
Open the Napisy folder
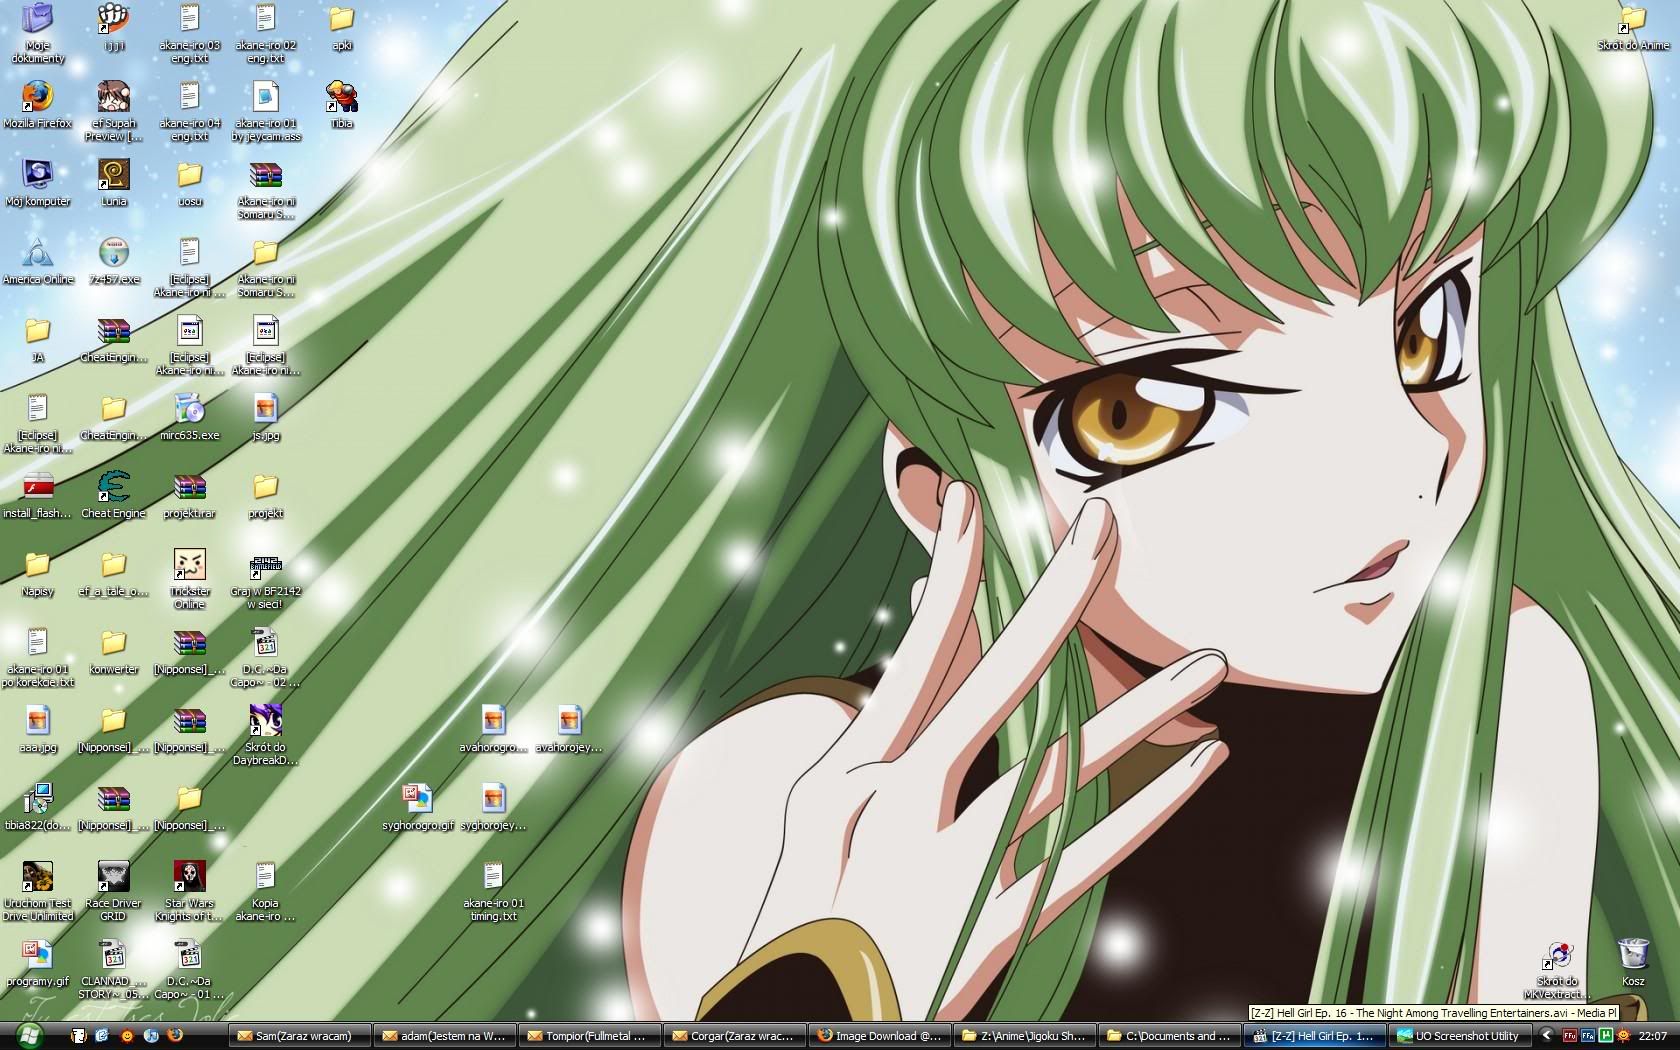click(37, 573)
